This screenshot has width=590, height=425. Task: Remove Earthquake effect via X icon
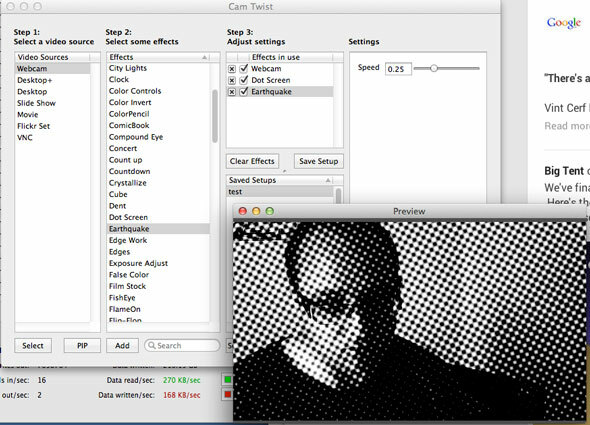click(x=232, y=92)
